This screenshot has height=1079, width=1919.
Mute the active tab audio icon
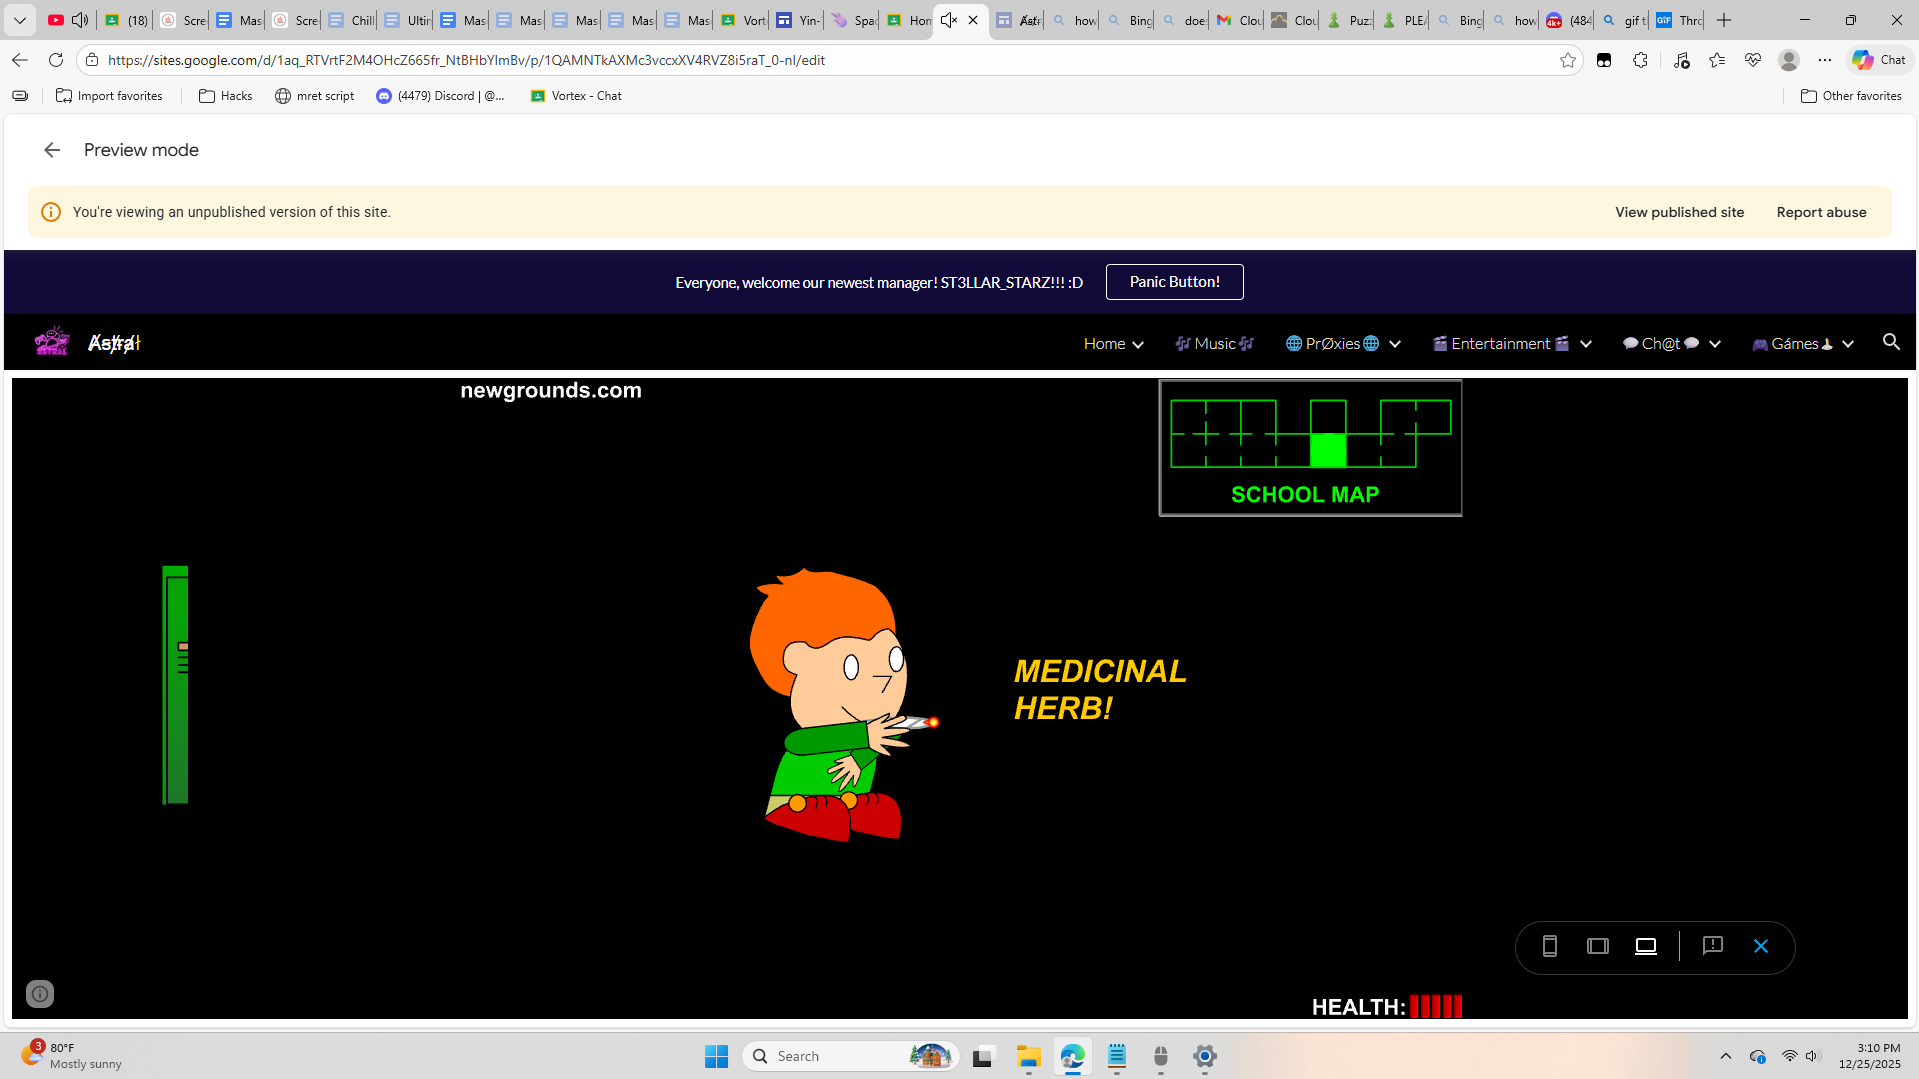coord(949,20)
